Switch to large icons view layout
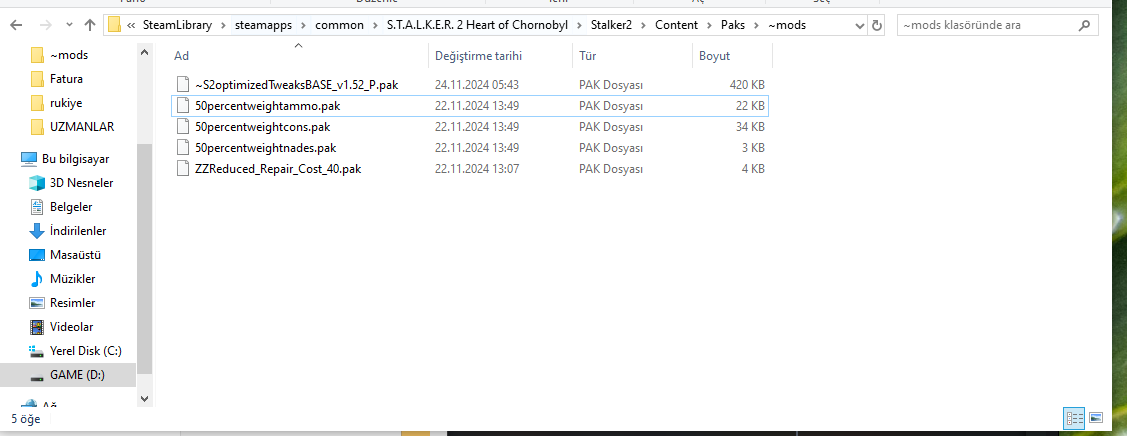Screen dimensions: 1127x436 click(1096, 417)
